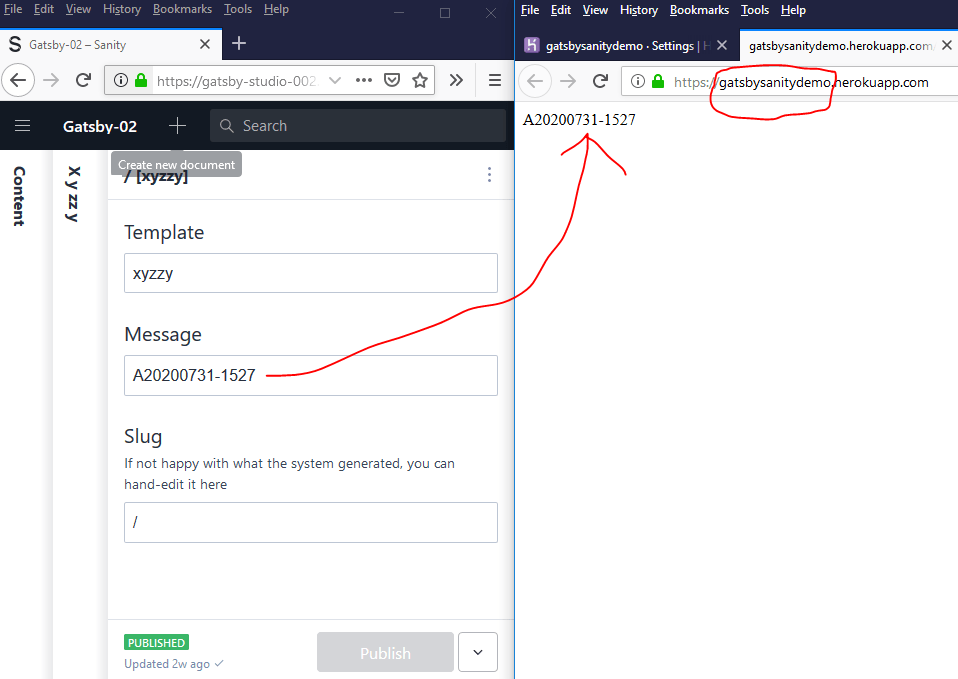Open Tools menu in left window

click(238, 9)
